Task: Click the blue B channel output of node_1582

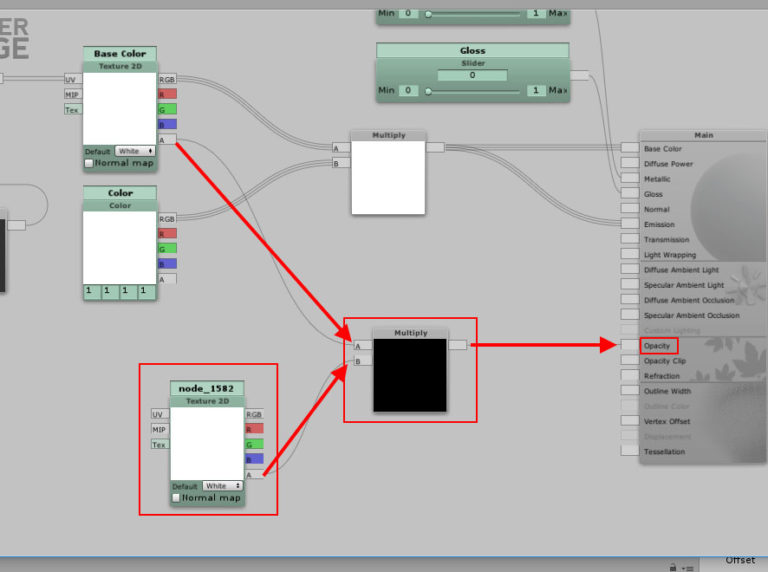Action: (x=255, y=459)
